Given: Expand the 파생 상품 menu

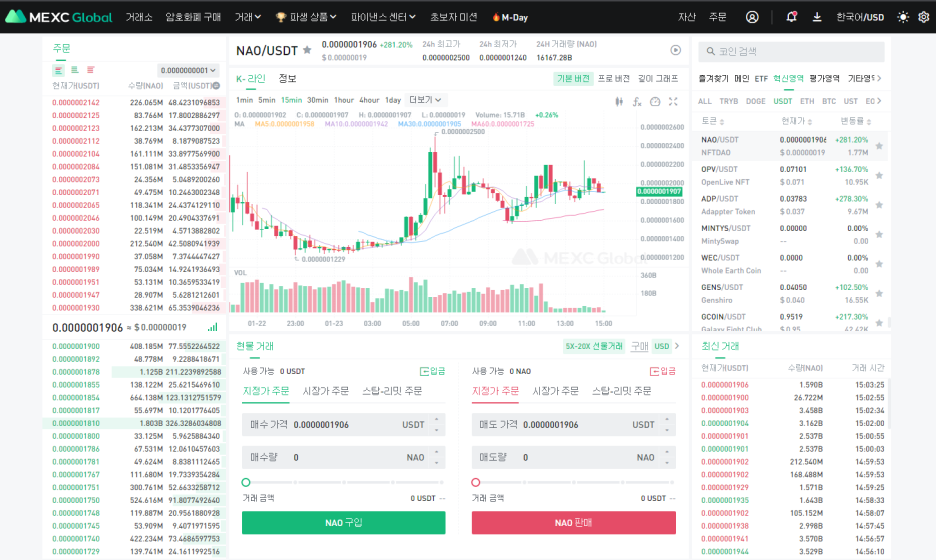Looking at the screenshot, I should tap(306, 17).
